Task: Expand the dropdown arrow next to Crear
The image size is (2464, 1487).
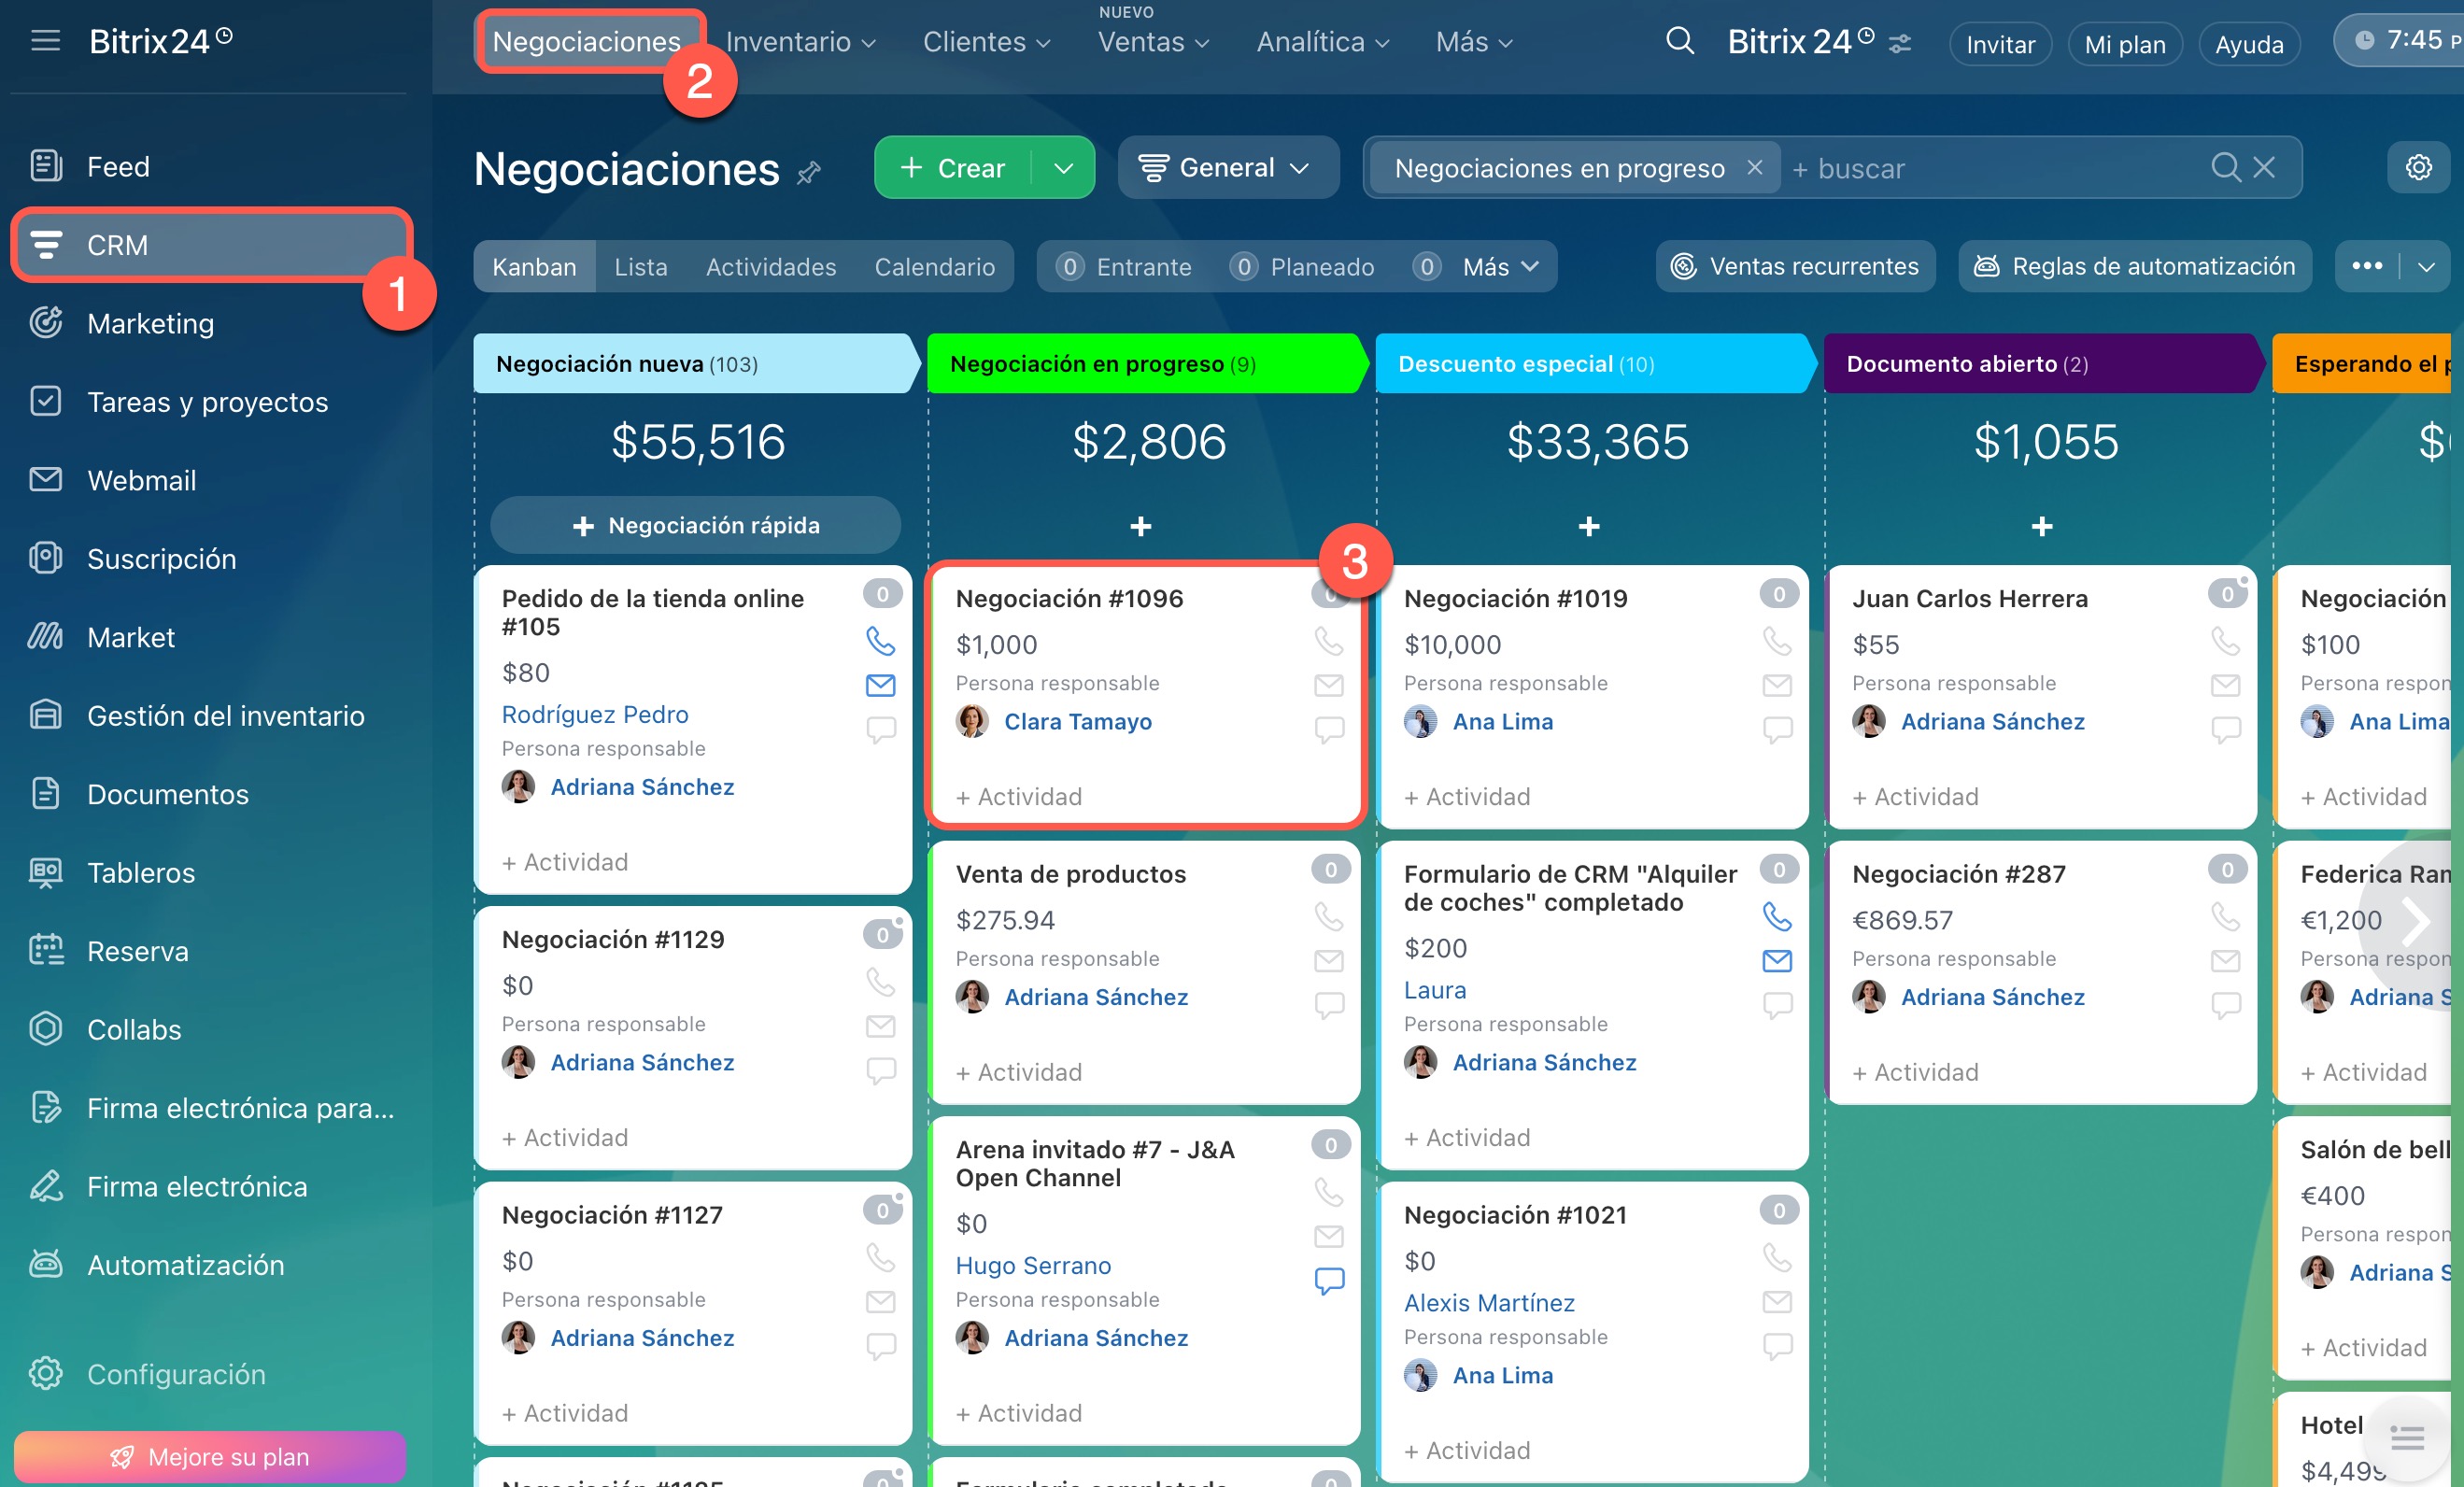Action: pos(1063,168)
